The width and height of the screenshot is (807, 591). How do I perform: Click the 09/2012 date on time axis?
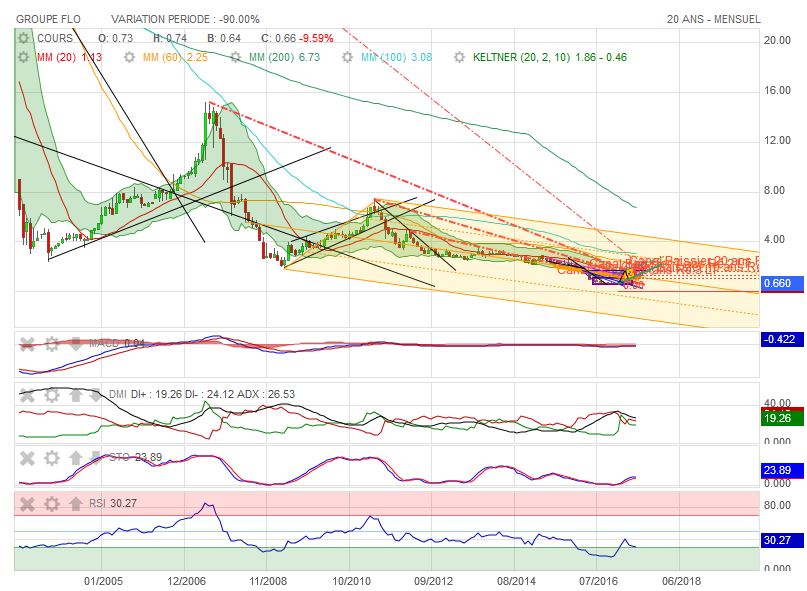pyautogui.click(x=433, y=581)
